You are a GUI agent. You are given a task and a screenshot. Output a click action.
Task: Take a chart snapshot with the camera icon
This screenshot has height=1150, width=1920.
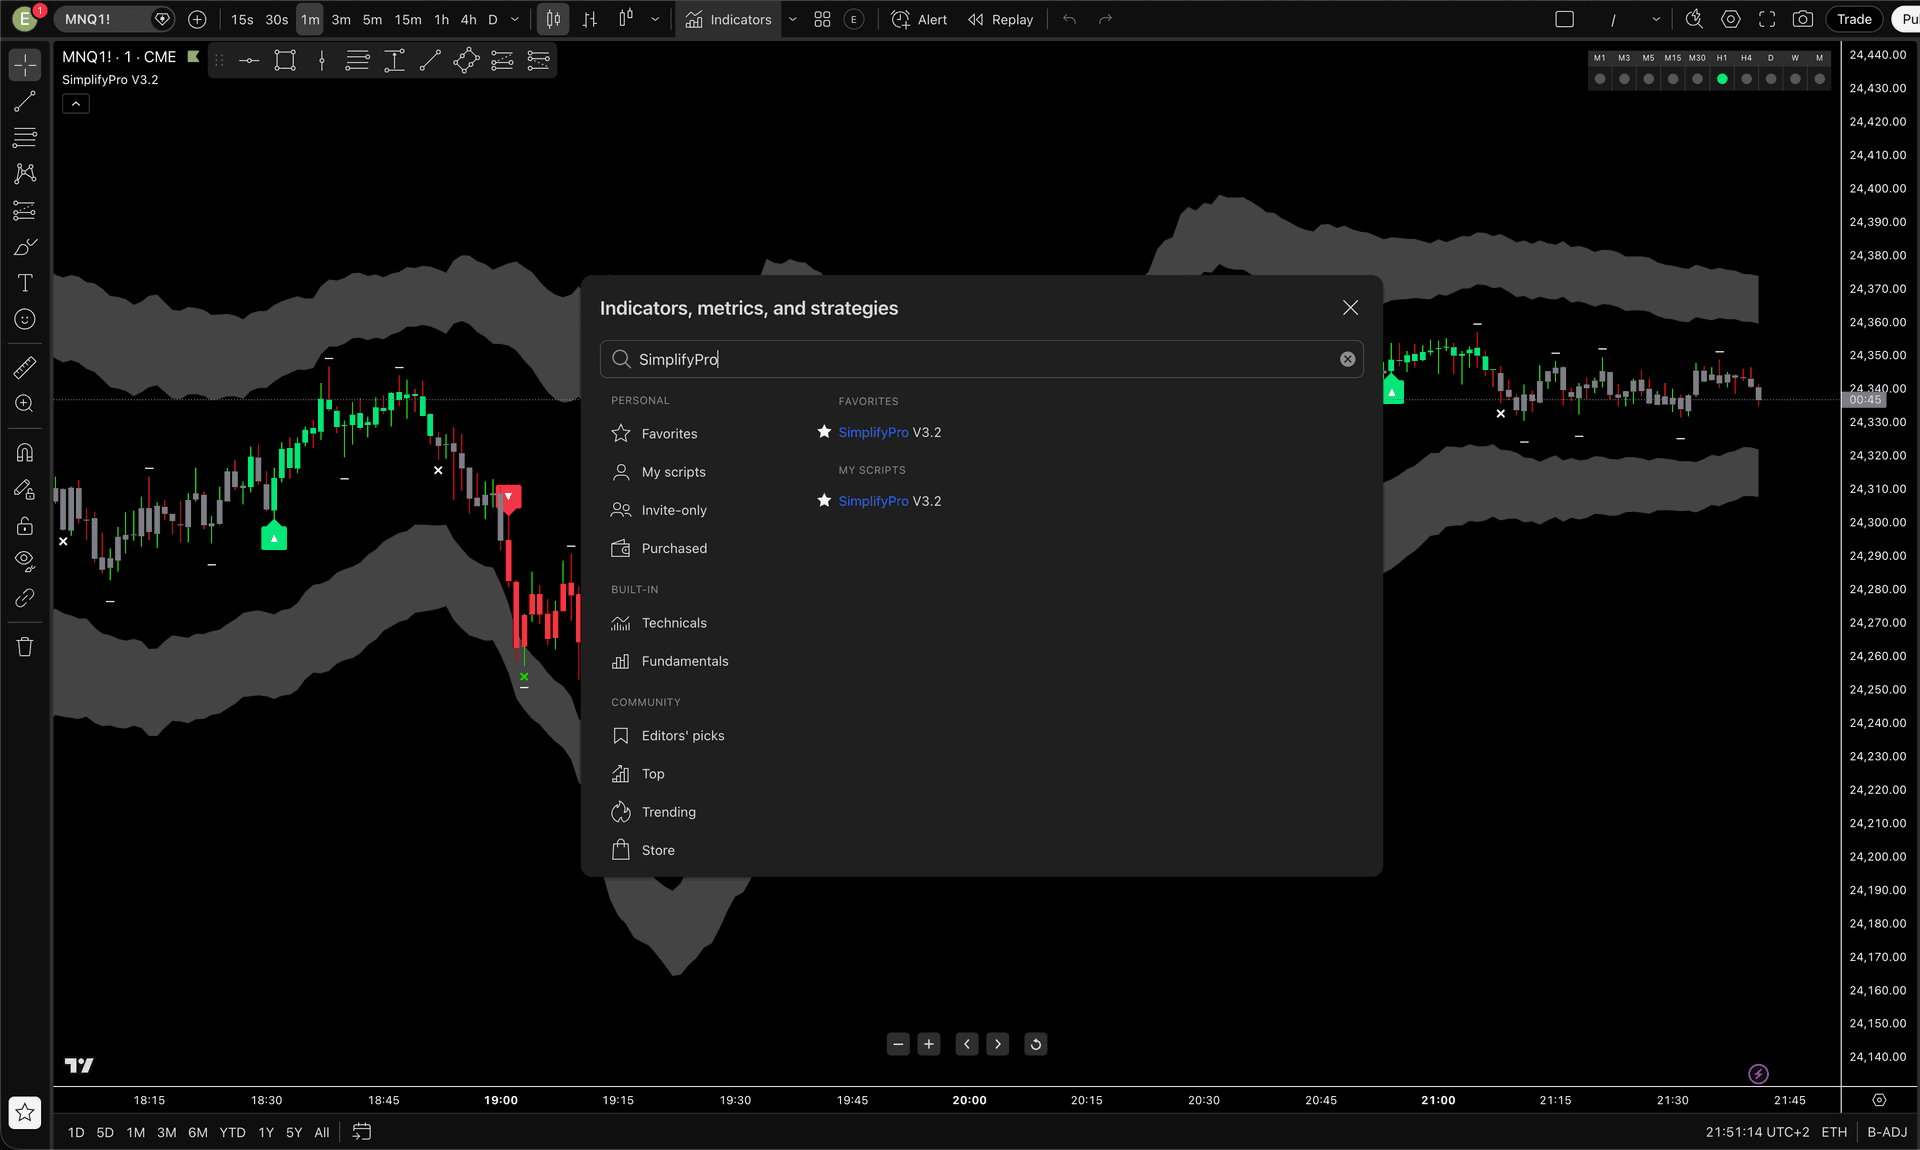tap(1804, 19)
